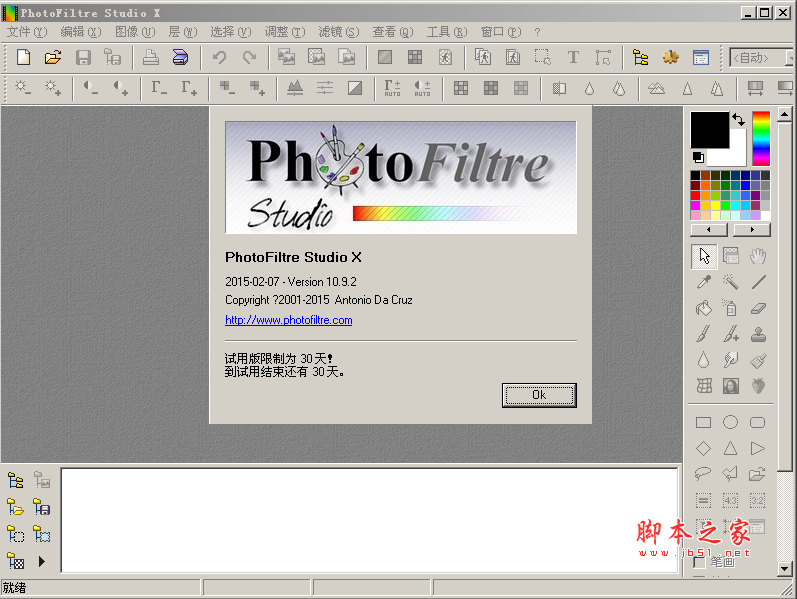The image size is (797, 599).
Task: Select the blur water drop tool
Action: click(703, 360)
